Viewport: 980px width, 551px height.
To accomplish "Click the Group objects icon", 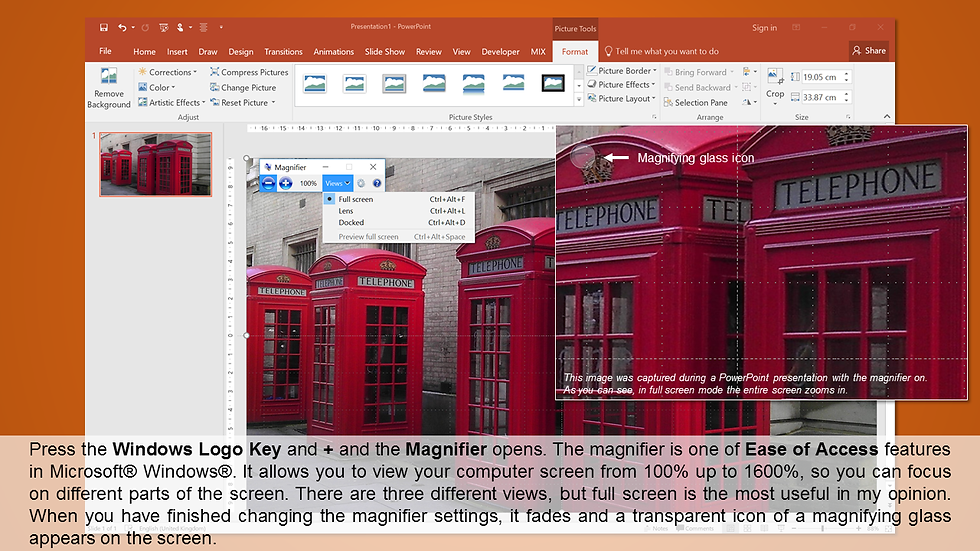I will [749, 87].
